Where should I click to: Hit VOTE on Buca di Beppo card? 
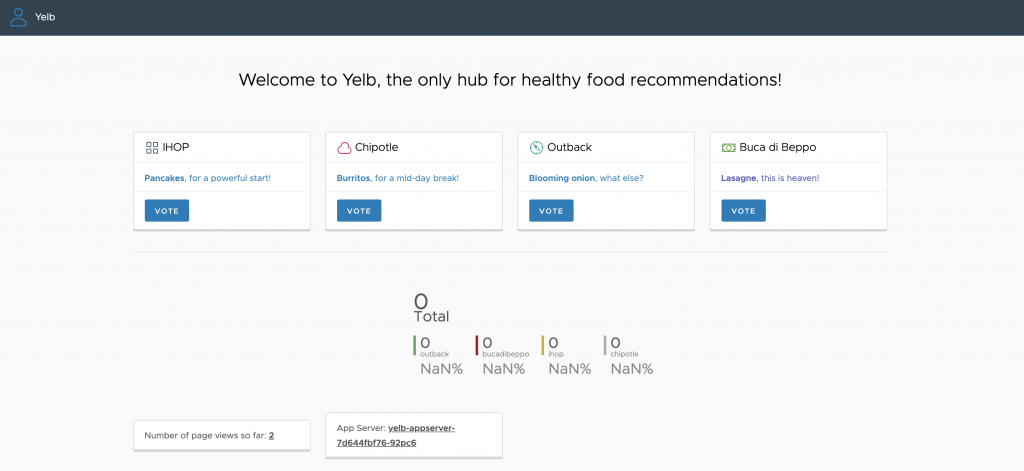(743, 211)
